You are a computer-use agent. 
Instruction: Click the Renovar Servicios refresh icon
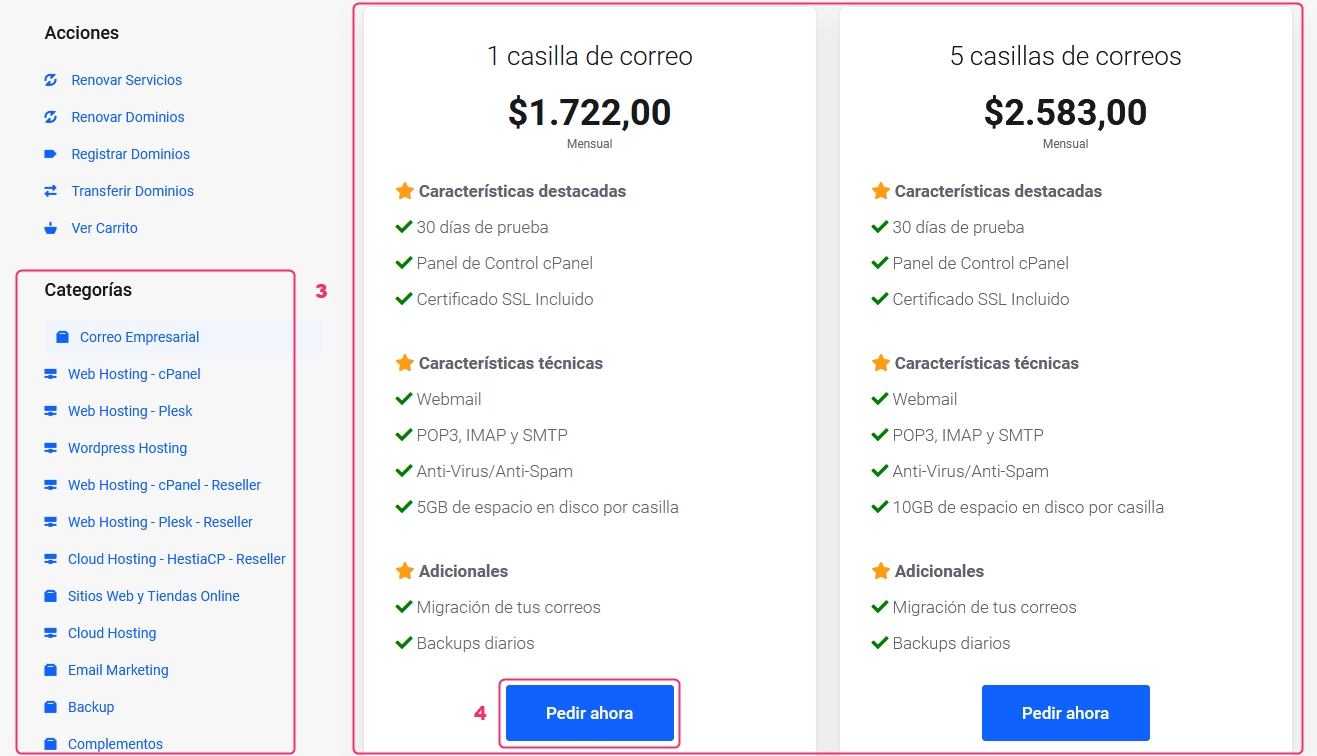(x=51, y=80)
